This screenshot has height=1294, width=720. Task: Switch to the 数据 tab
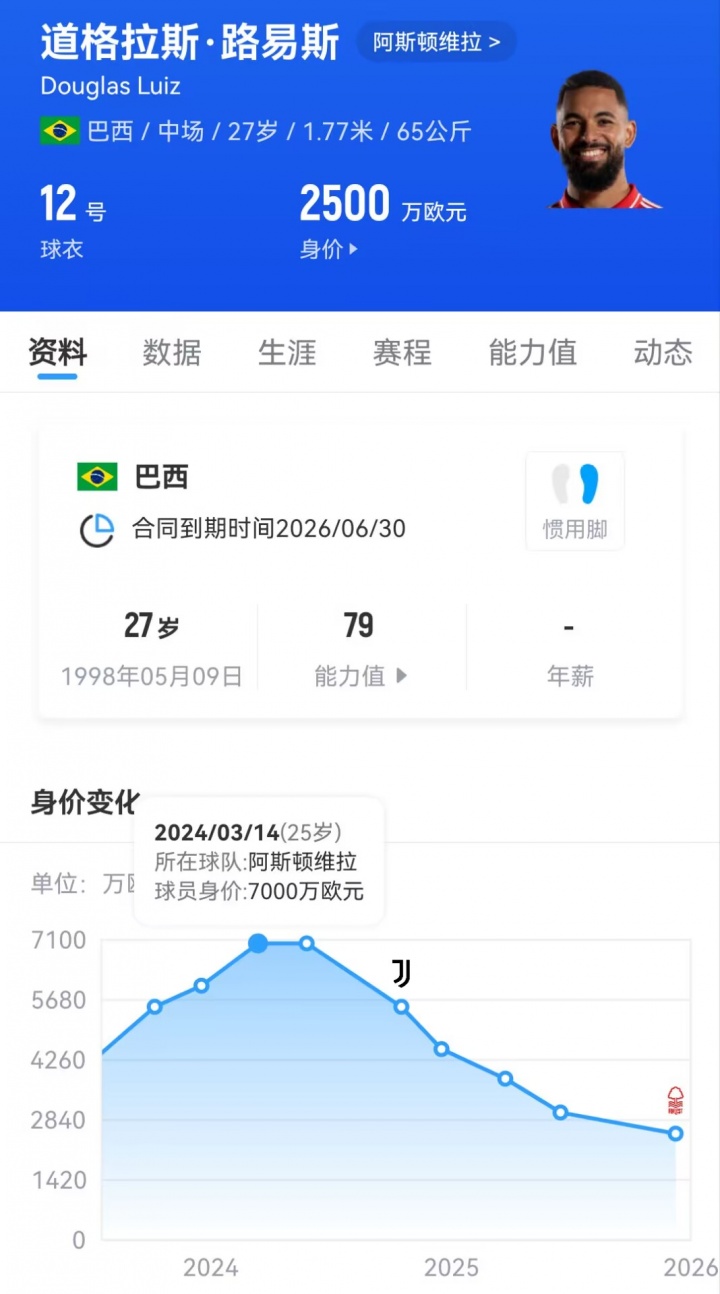tap(172, 352)
